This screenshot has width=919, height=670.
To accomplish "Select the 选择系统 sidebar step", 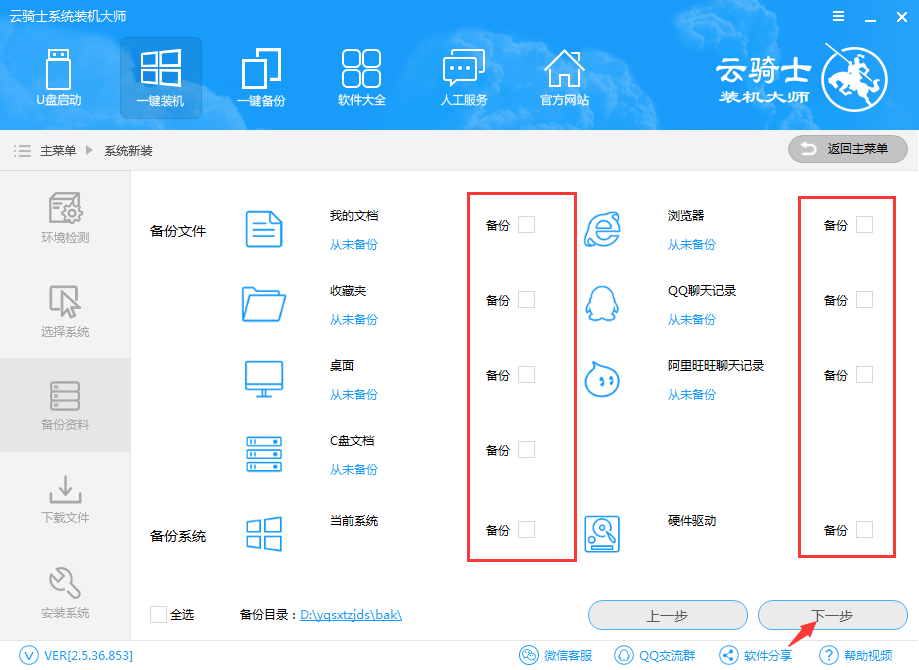I will coord(65,310).
